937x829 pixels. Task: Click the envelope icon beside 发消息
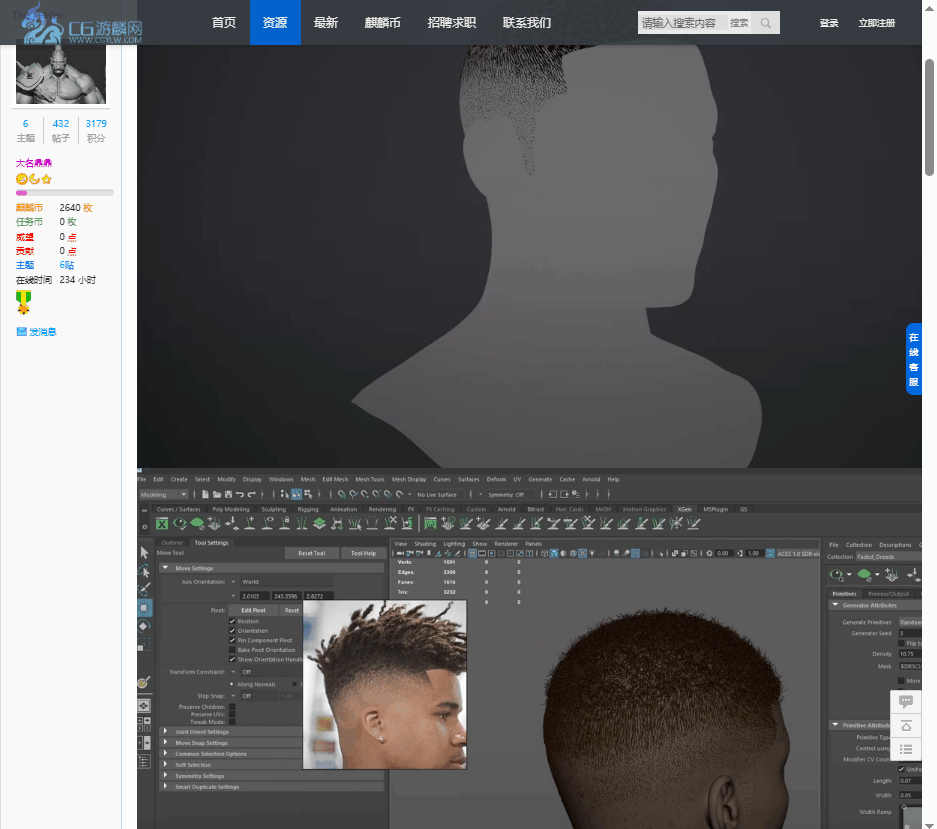(x=21, y=331)
